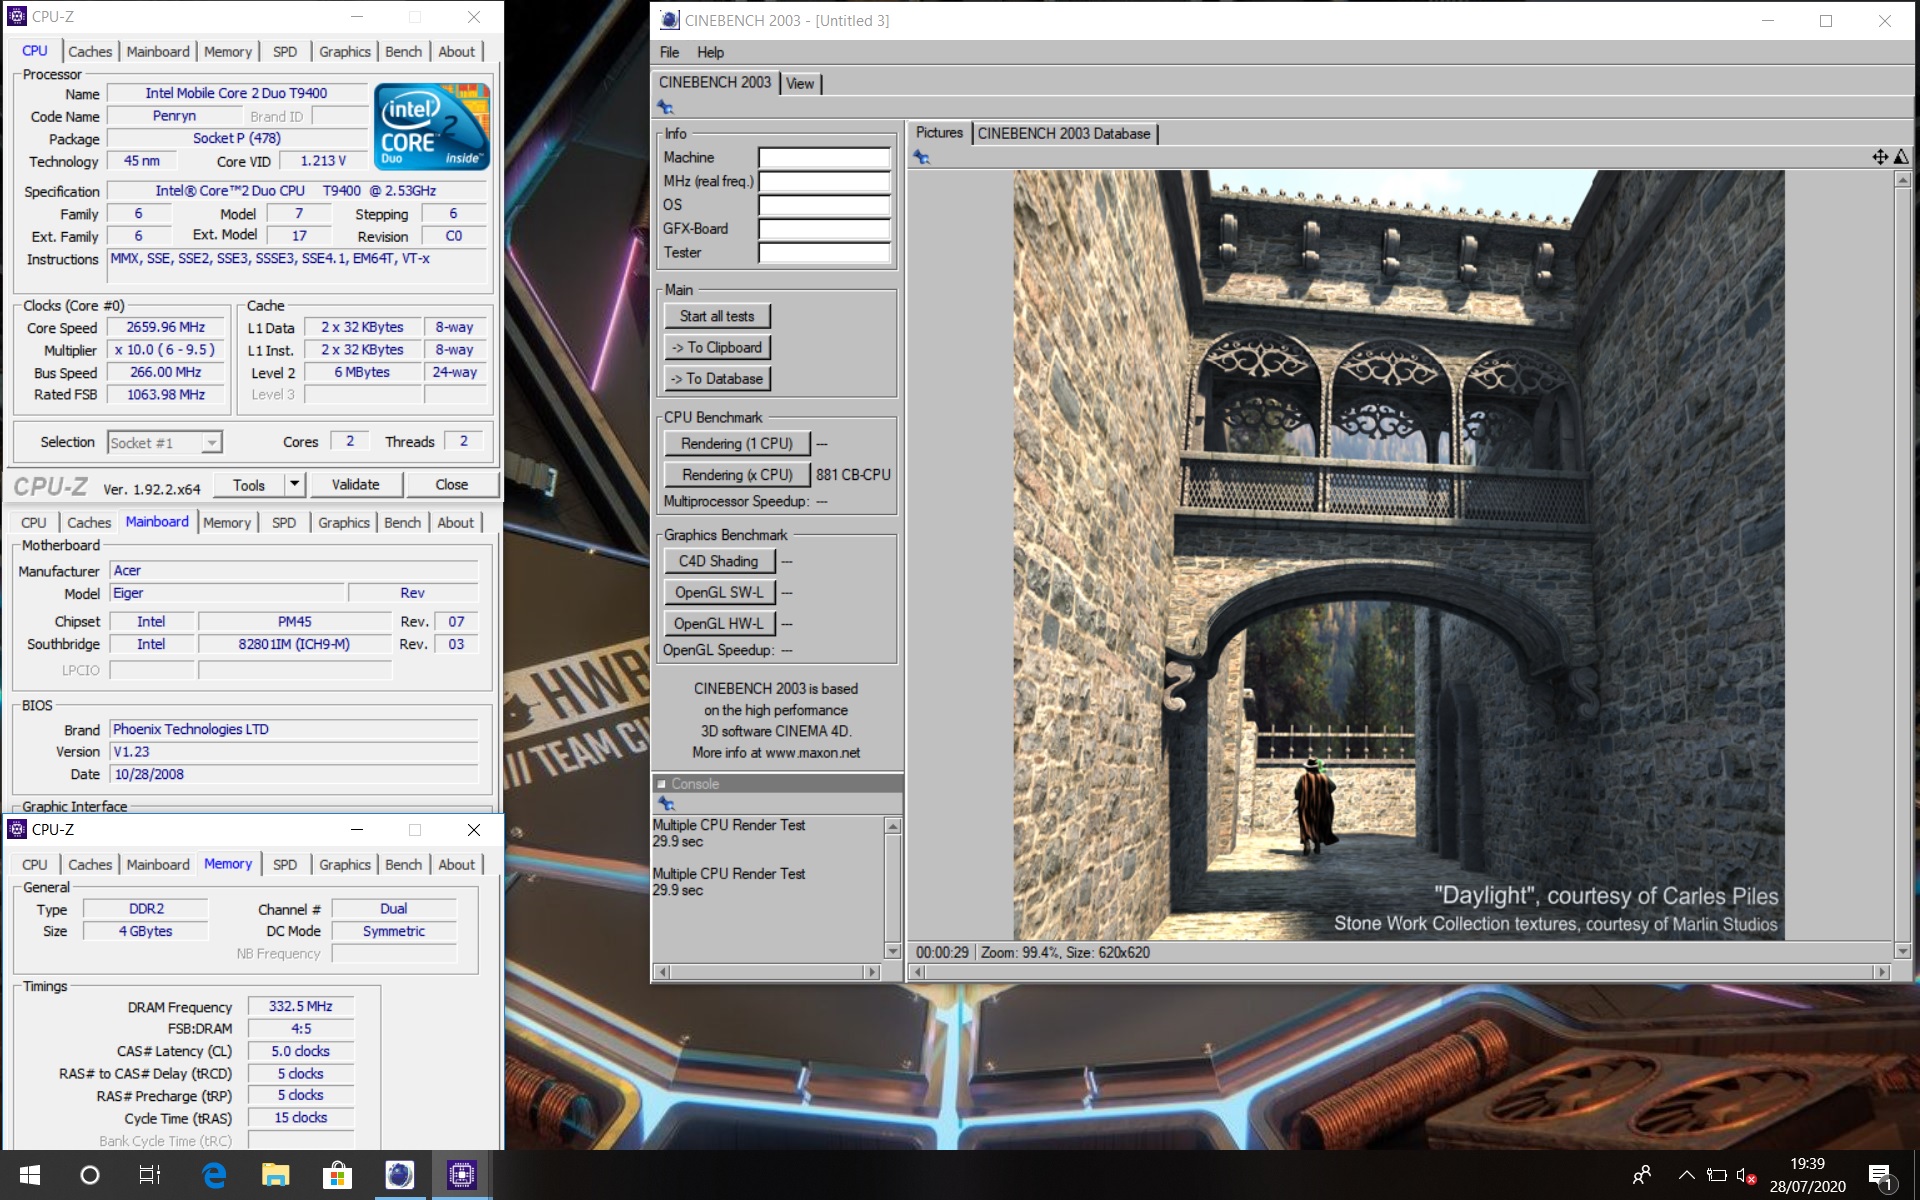Open Graphics tab in middle CPU-Z window
Screen dimensions: 1920x1200
point(344,522)
